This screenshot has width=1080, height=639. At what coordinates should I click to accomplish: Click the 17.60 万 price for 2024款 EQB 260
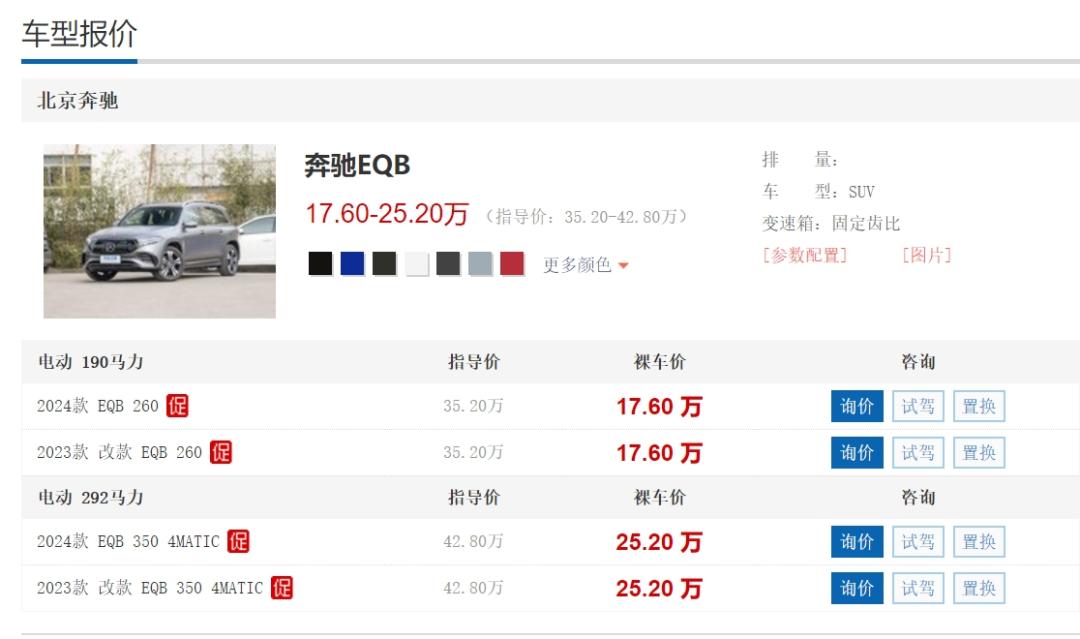coord(659,406)
